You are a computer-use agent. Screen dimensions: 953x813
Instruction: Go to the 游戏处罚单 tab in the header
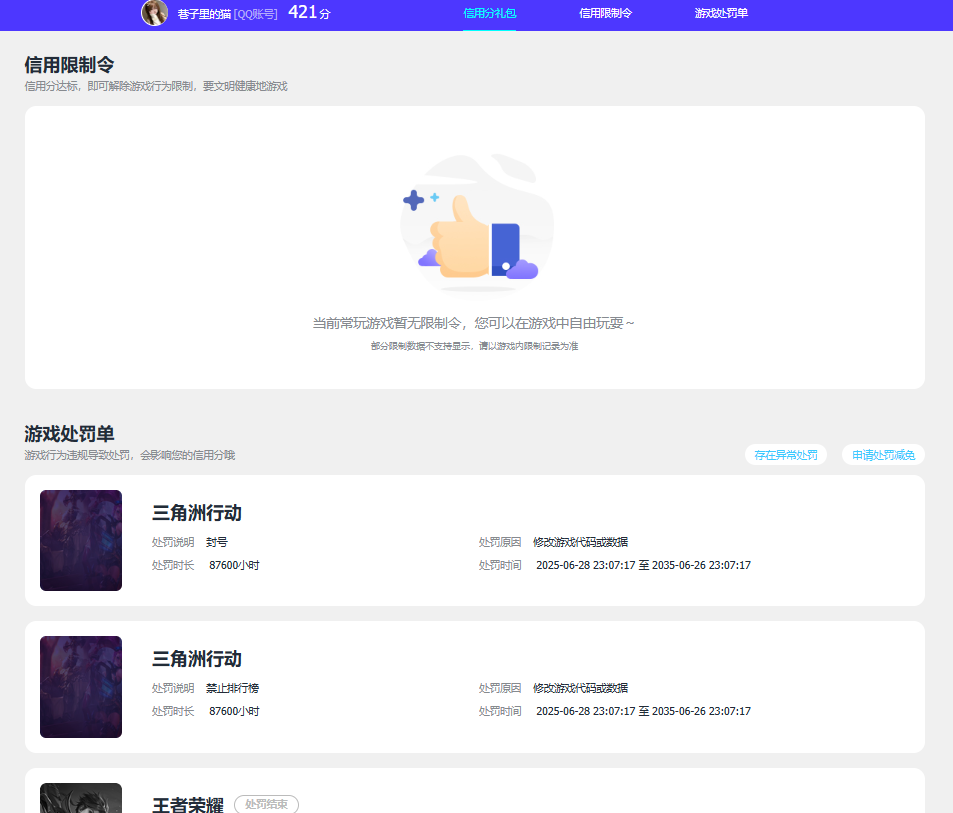[721, 13]
